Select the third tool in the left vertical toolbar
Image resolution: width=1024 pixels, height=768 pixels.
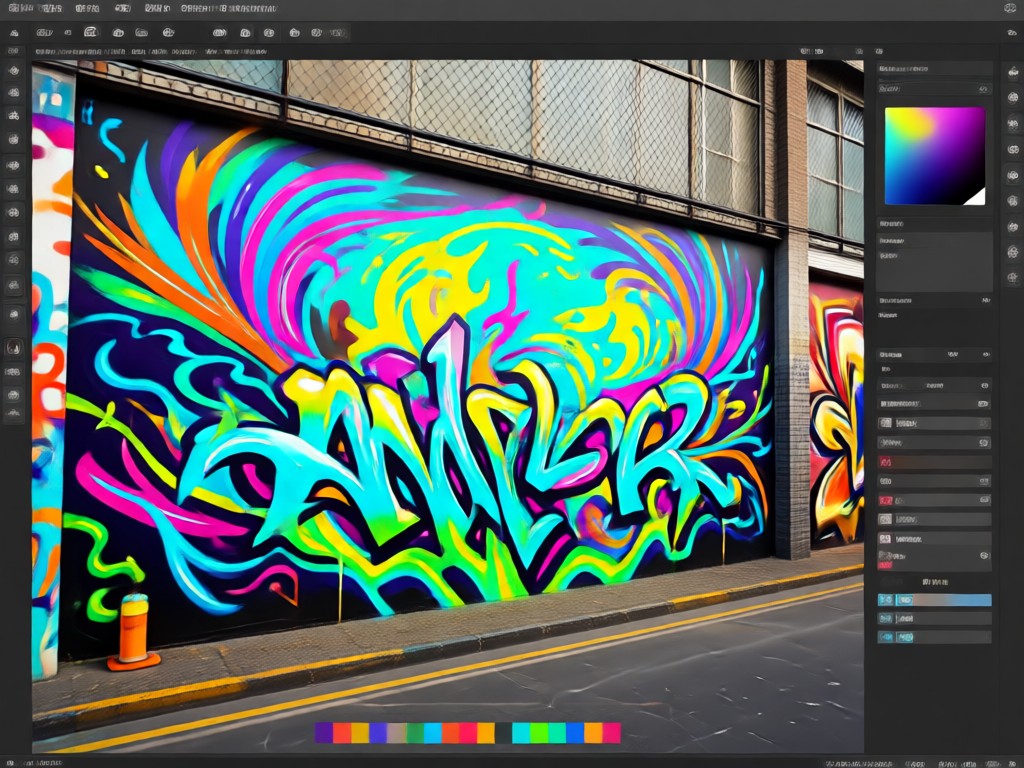tap(14, 116)
